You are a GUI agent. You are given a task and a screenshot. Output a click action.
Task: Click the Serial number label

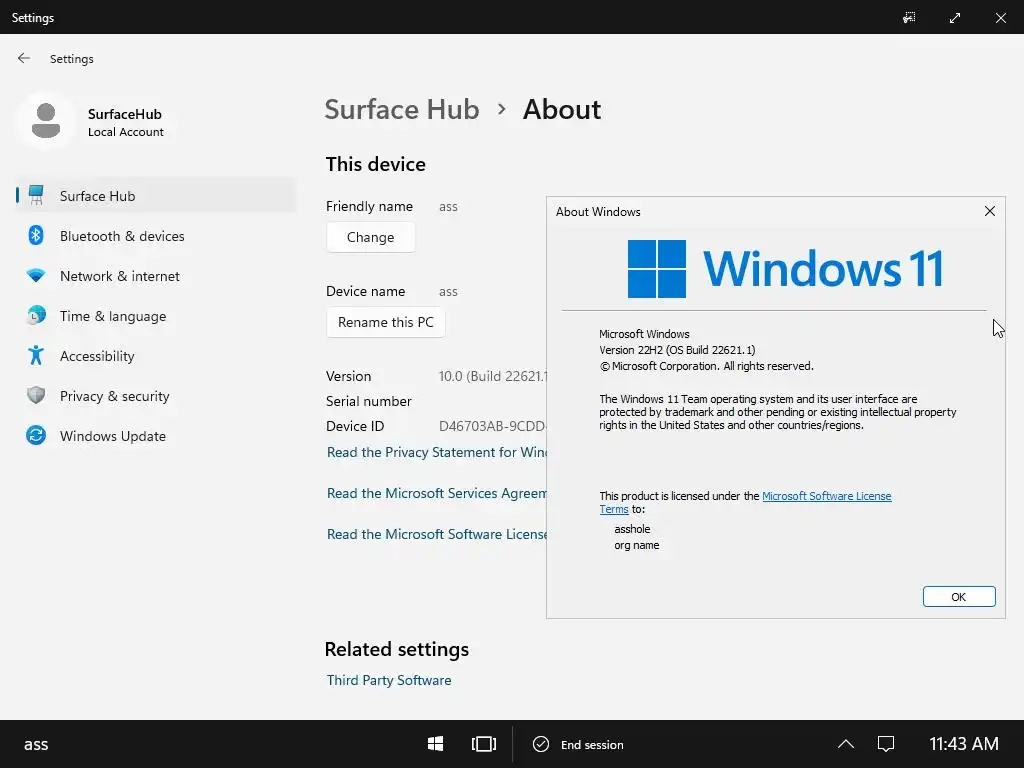[x=368, y=401]
